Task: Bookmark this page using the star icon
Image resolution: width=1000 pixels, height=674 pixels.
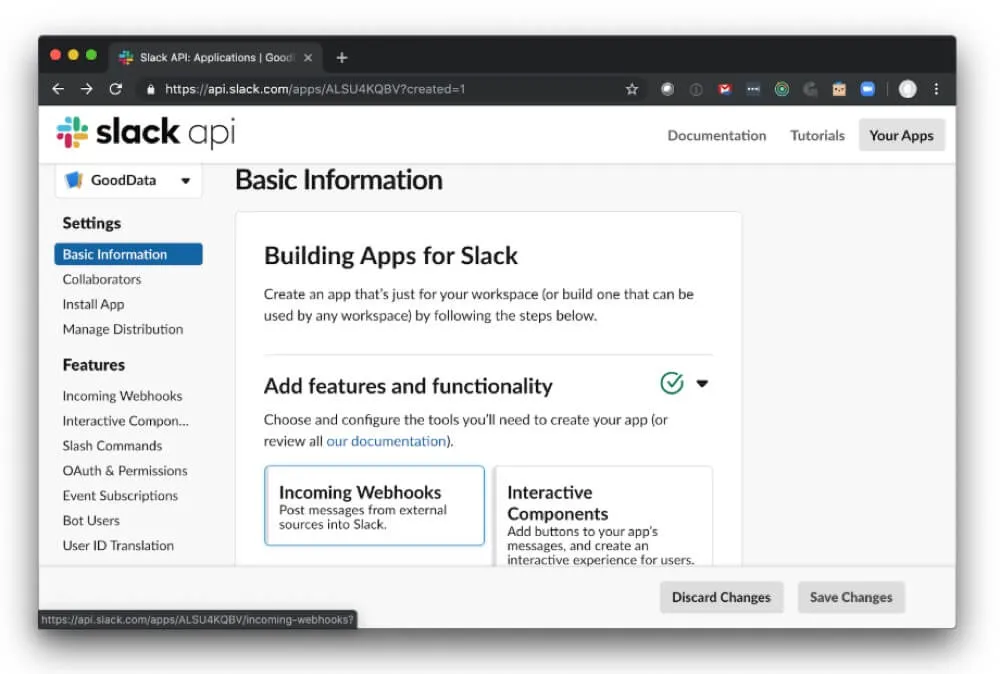Action: (632, 88)
